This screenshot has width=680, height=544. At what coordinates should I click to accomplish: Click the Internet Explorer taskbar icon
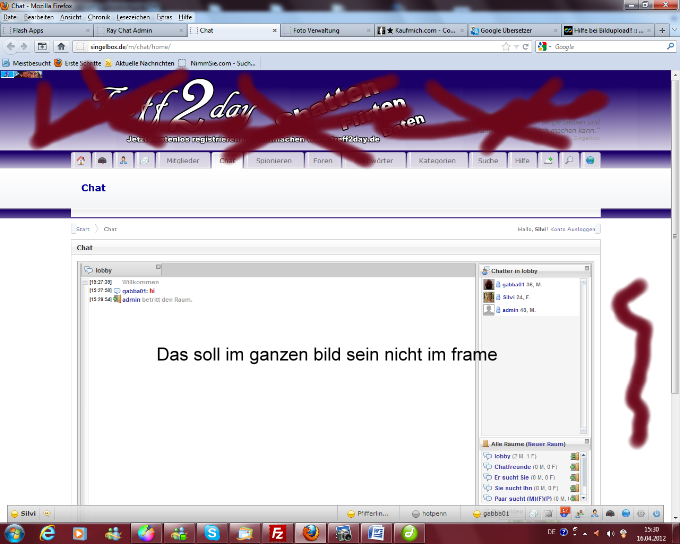coord(47,532)
